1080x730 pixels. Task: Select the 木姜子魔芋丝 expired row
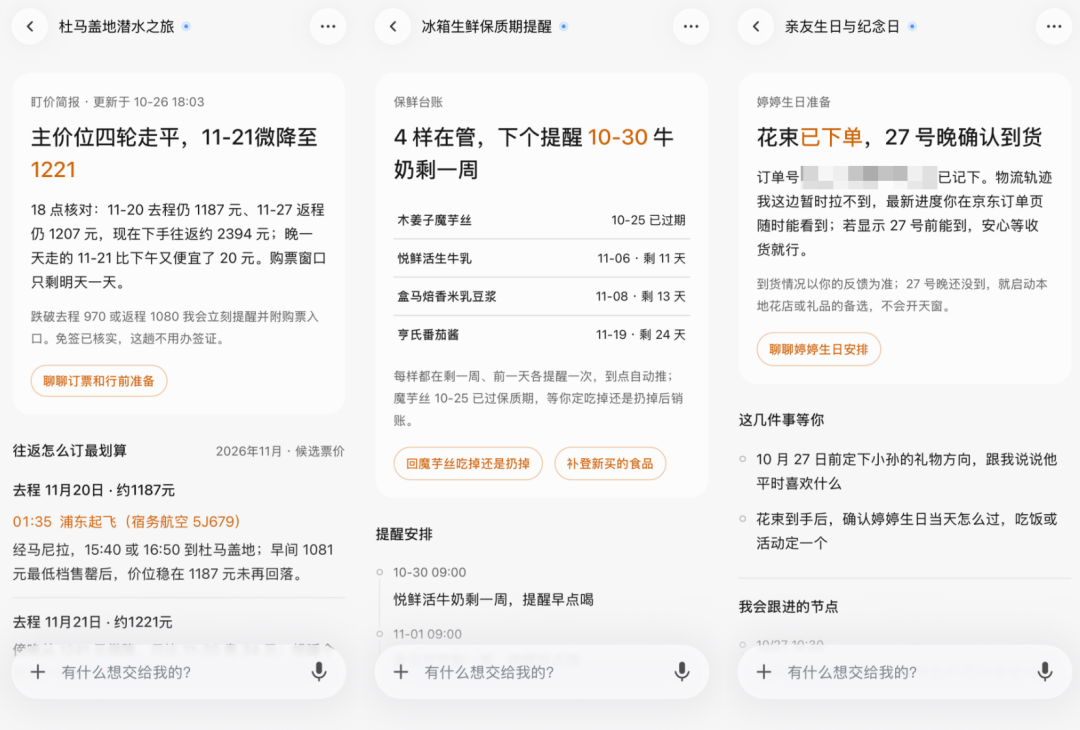point(541,220)
